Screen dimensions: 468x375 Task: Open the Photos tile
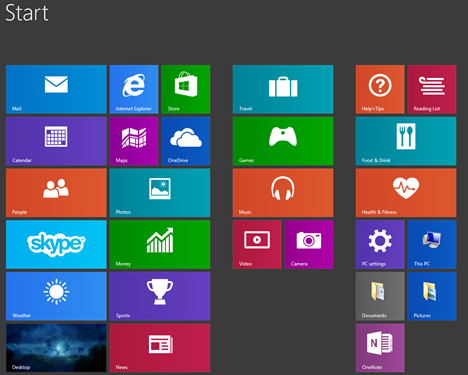[160, 193]
